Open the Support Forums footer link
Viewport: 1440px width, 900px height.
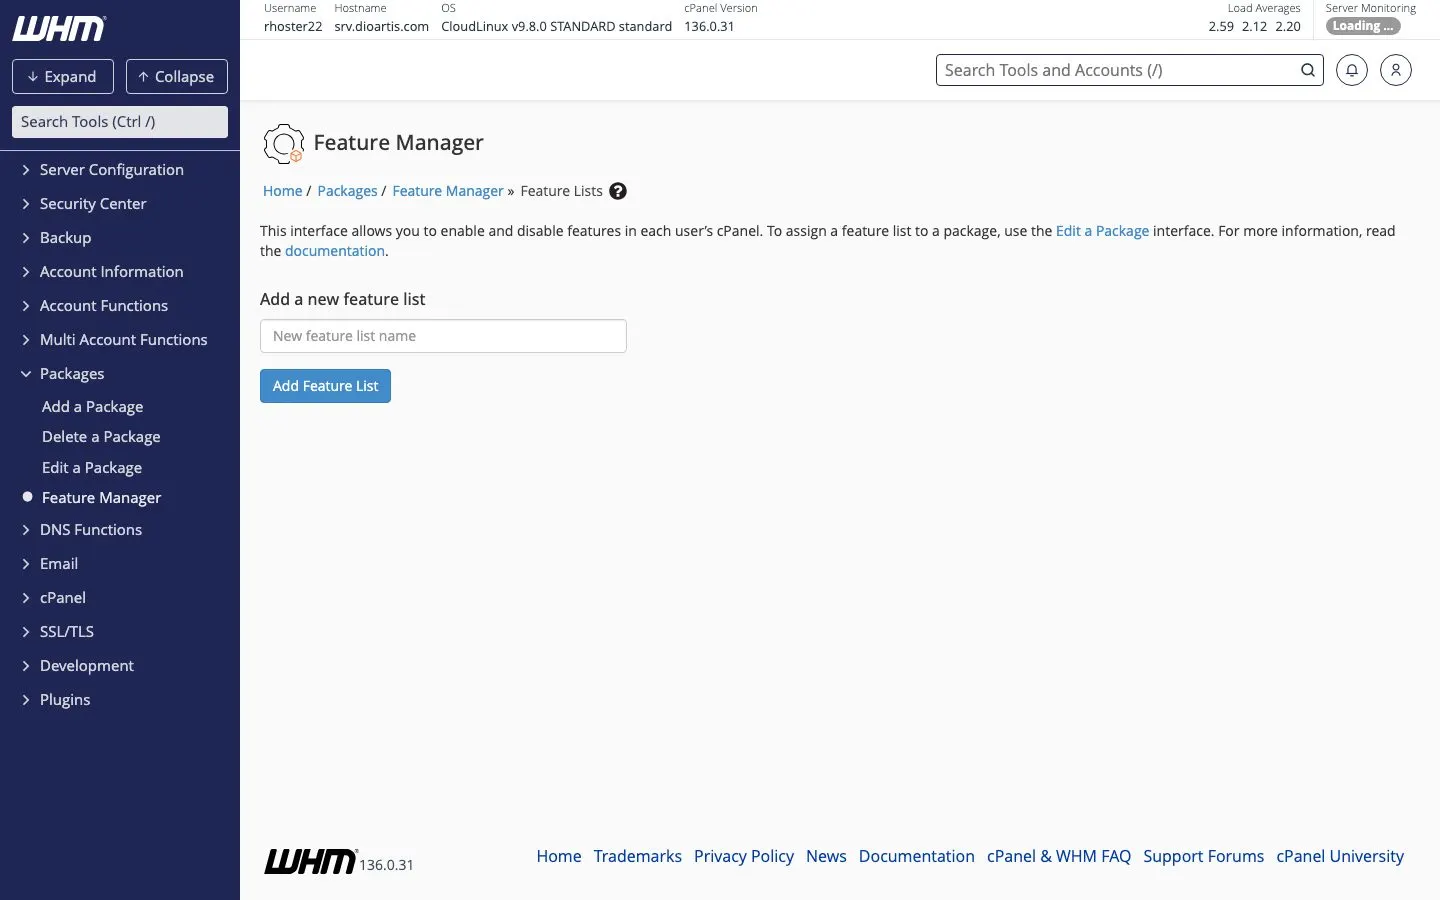(x=1204, y=856)
